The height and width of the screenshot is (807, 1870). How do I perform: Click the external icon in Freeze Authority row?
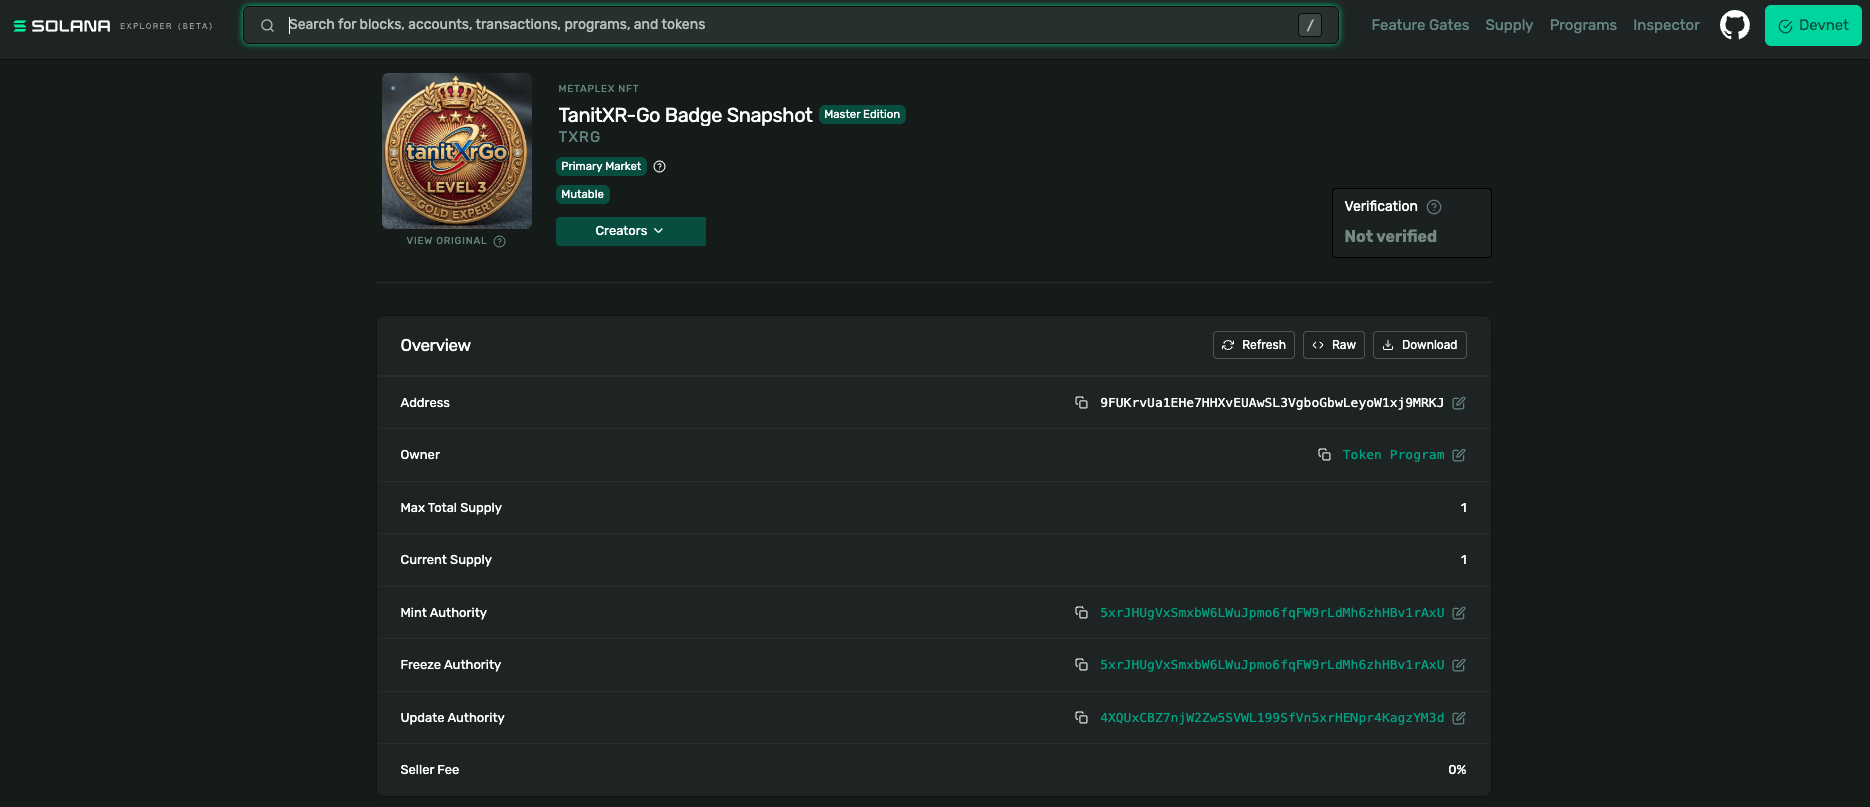pyautogui.click(x=1459, y=665)
